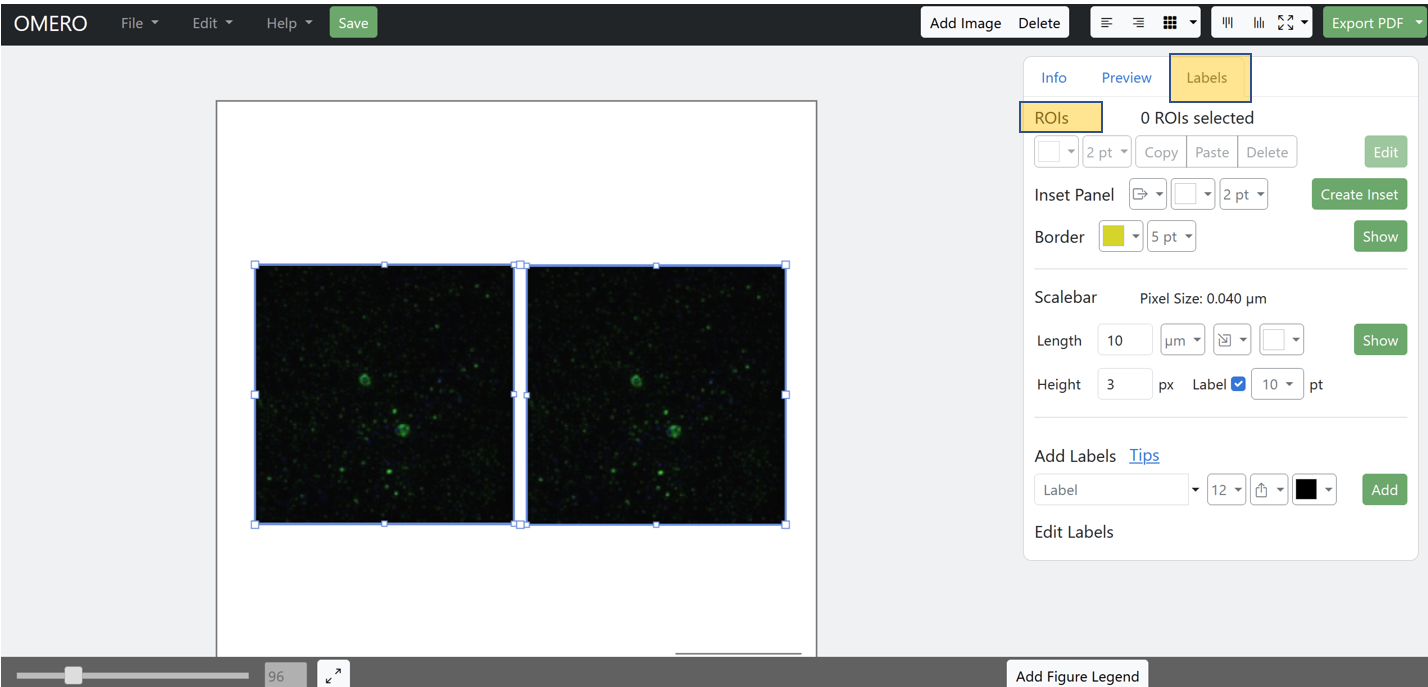The width and height of the screenshot is (1428, 687).
Task: Open the scalebar µm units dropdown
Action: [1182, 340]
